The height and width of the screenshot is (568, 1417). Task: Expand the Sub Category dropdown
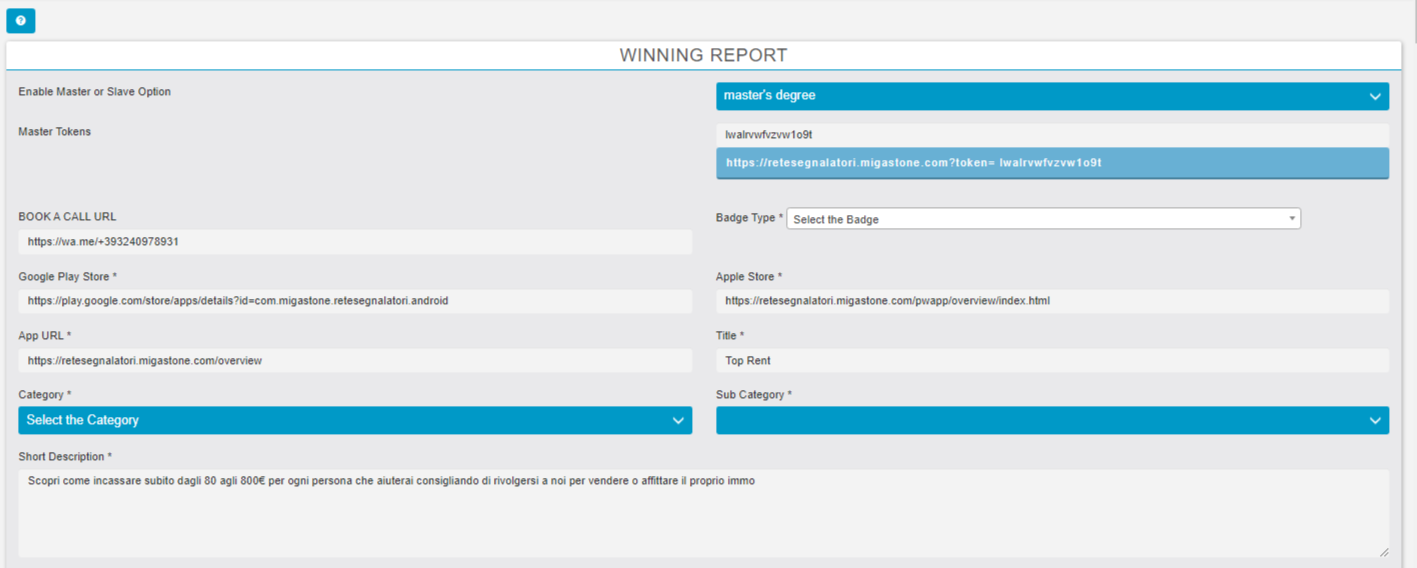pyautogui.click(x=1040, y=420)
